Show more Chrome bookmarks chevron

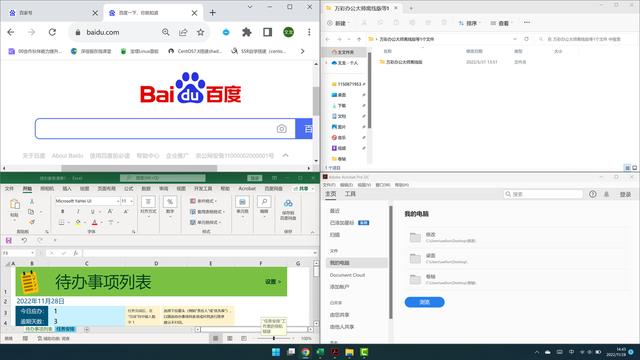click(302, 51)
